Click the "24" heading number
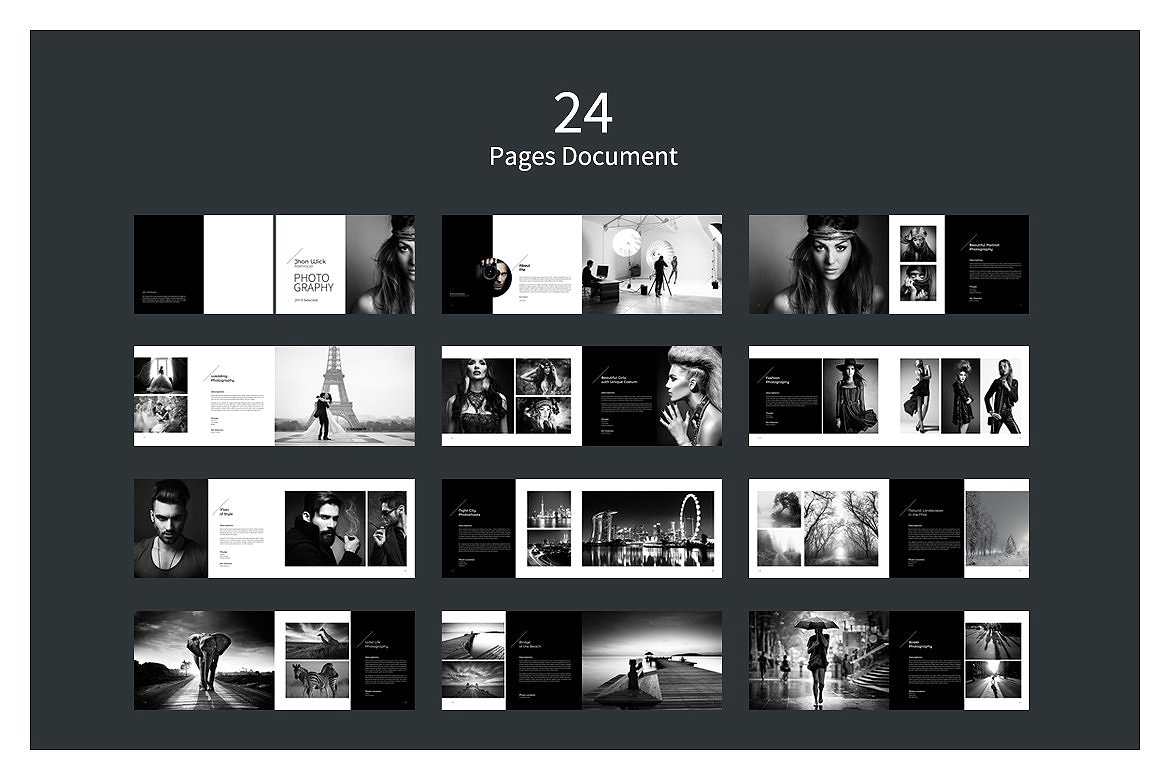 click(x=583, y=113)
